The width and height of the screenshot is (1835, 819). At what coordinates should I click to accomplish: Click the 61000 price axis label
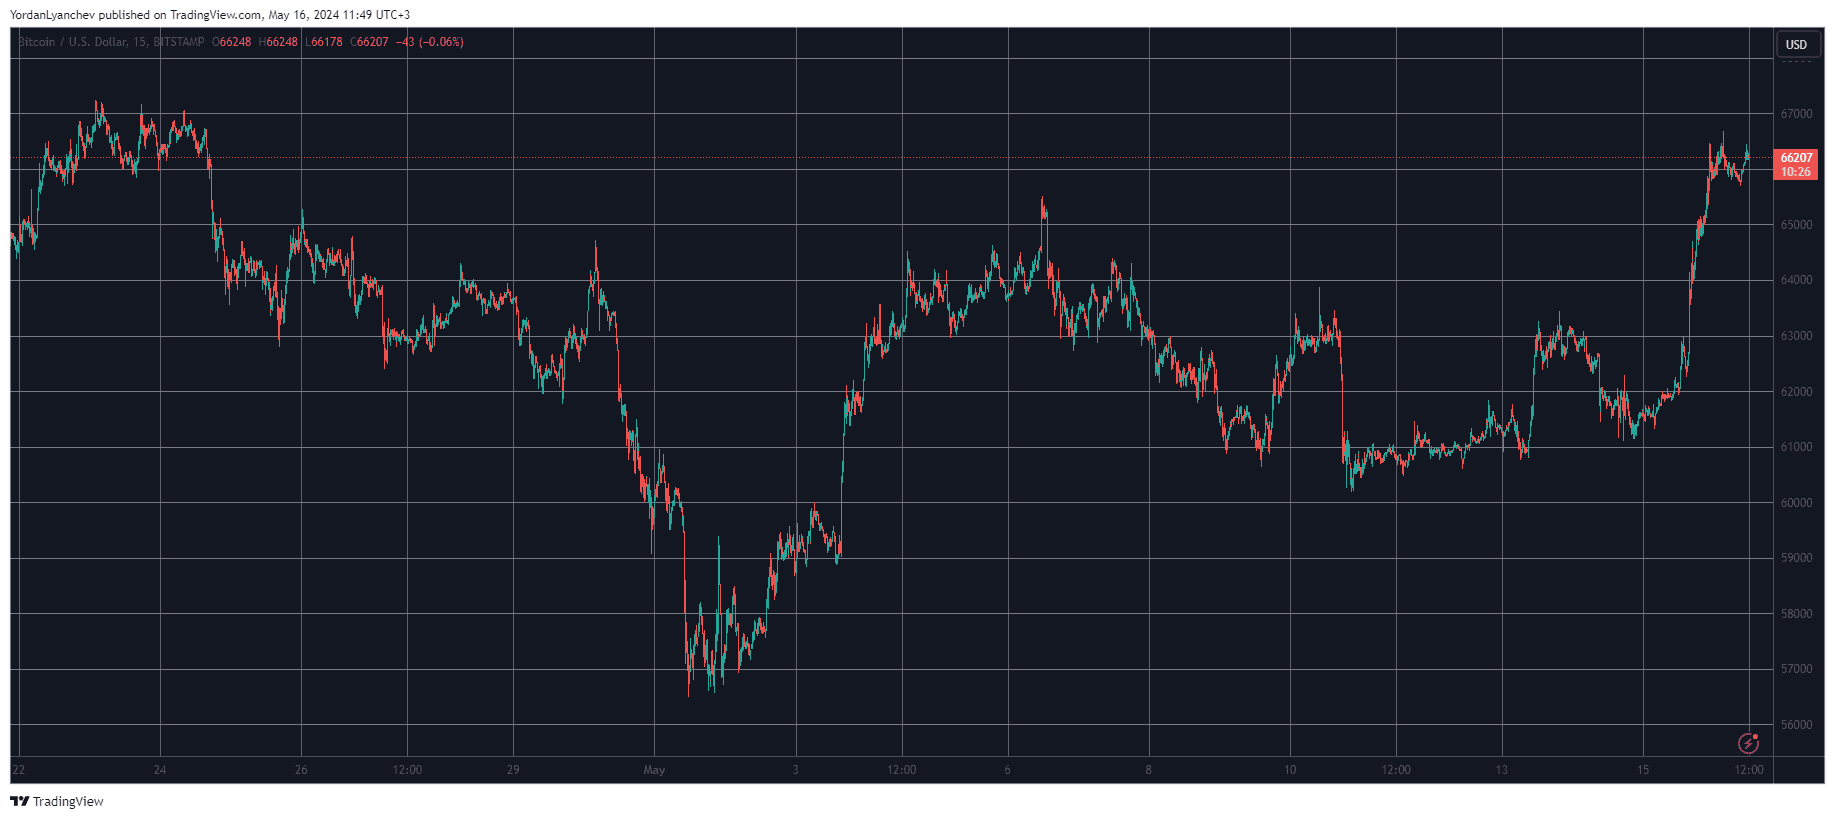(x=1796, y=447)
